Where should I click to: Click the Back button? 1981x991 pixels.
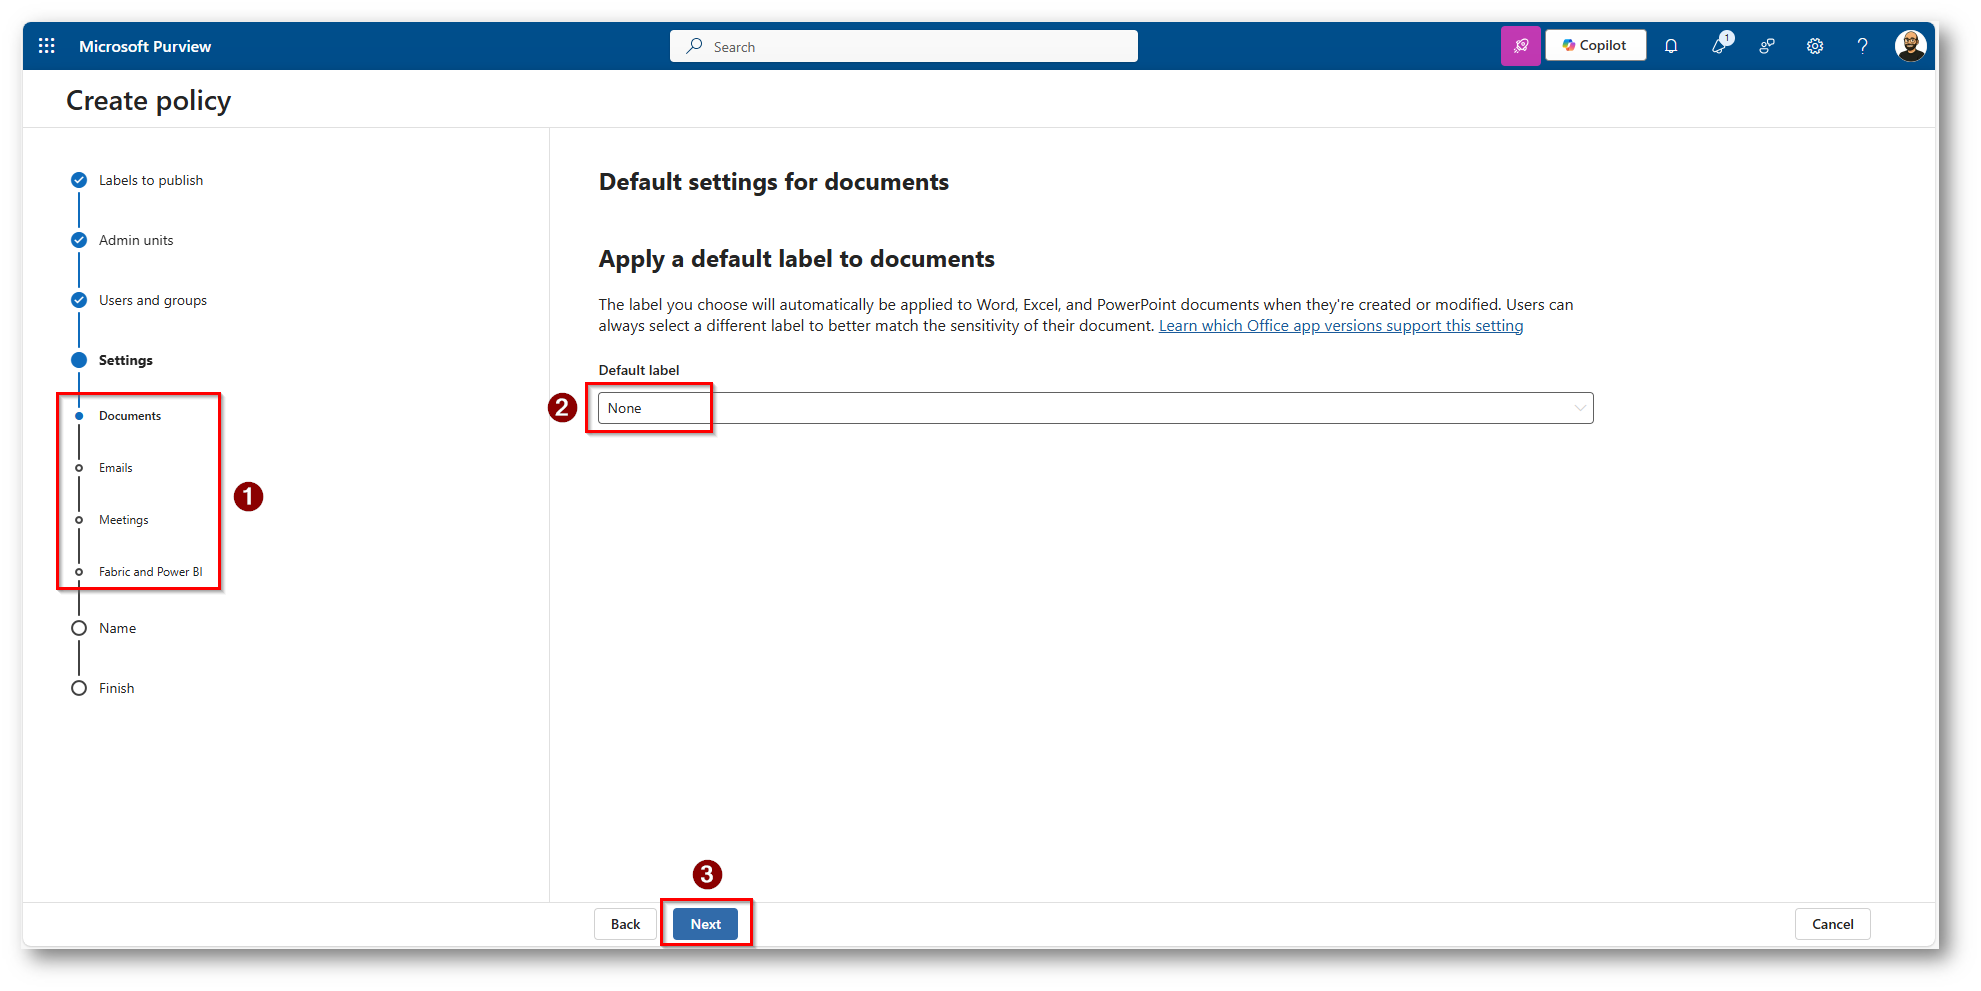tap(625, 924)
